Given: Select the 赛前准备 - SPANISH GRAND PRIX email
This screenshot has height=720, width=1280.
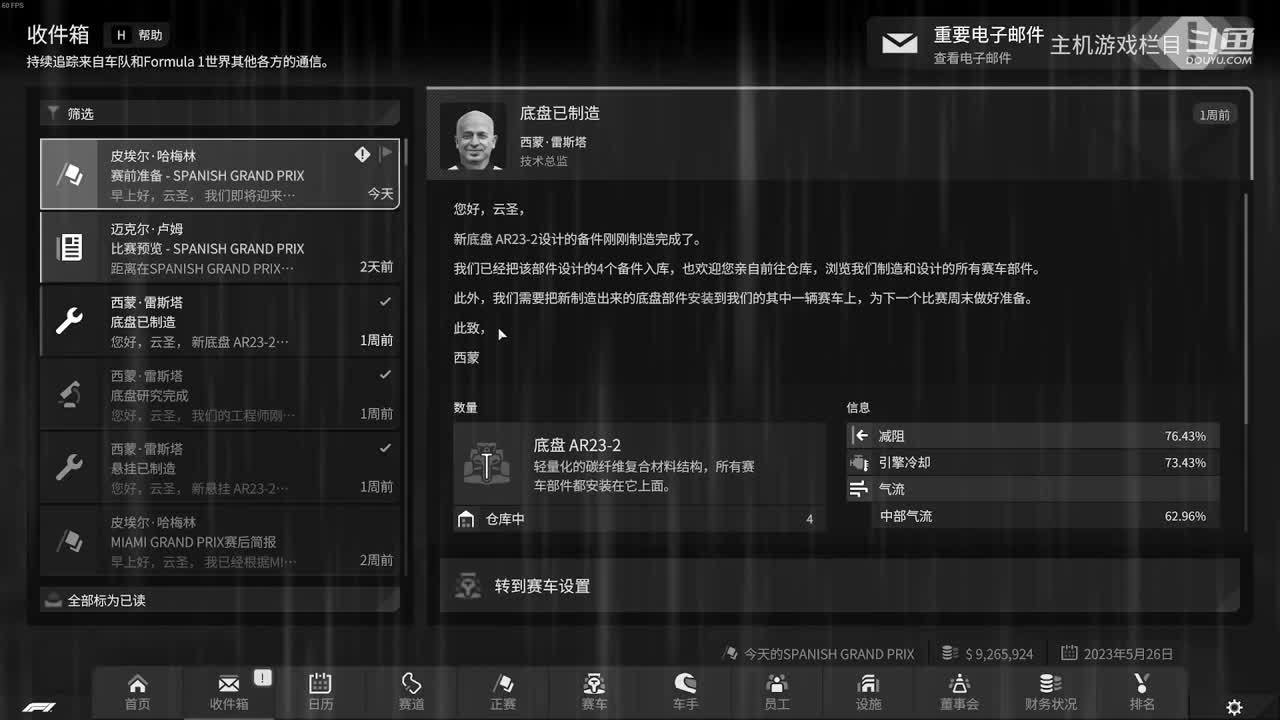Looking at the screenshot, I should [220, 175].
